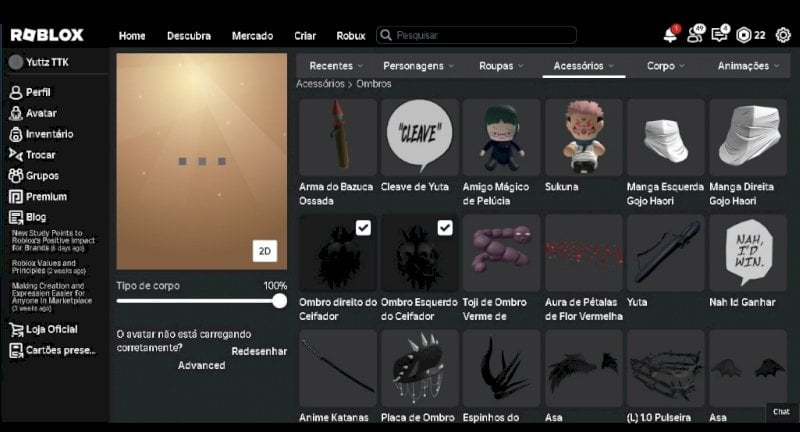Click the Redesenhar link
The height and width of the screenshot is (432, 800).
click(259, 351)
